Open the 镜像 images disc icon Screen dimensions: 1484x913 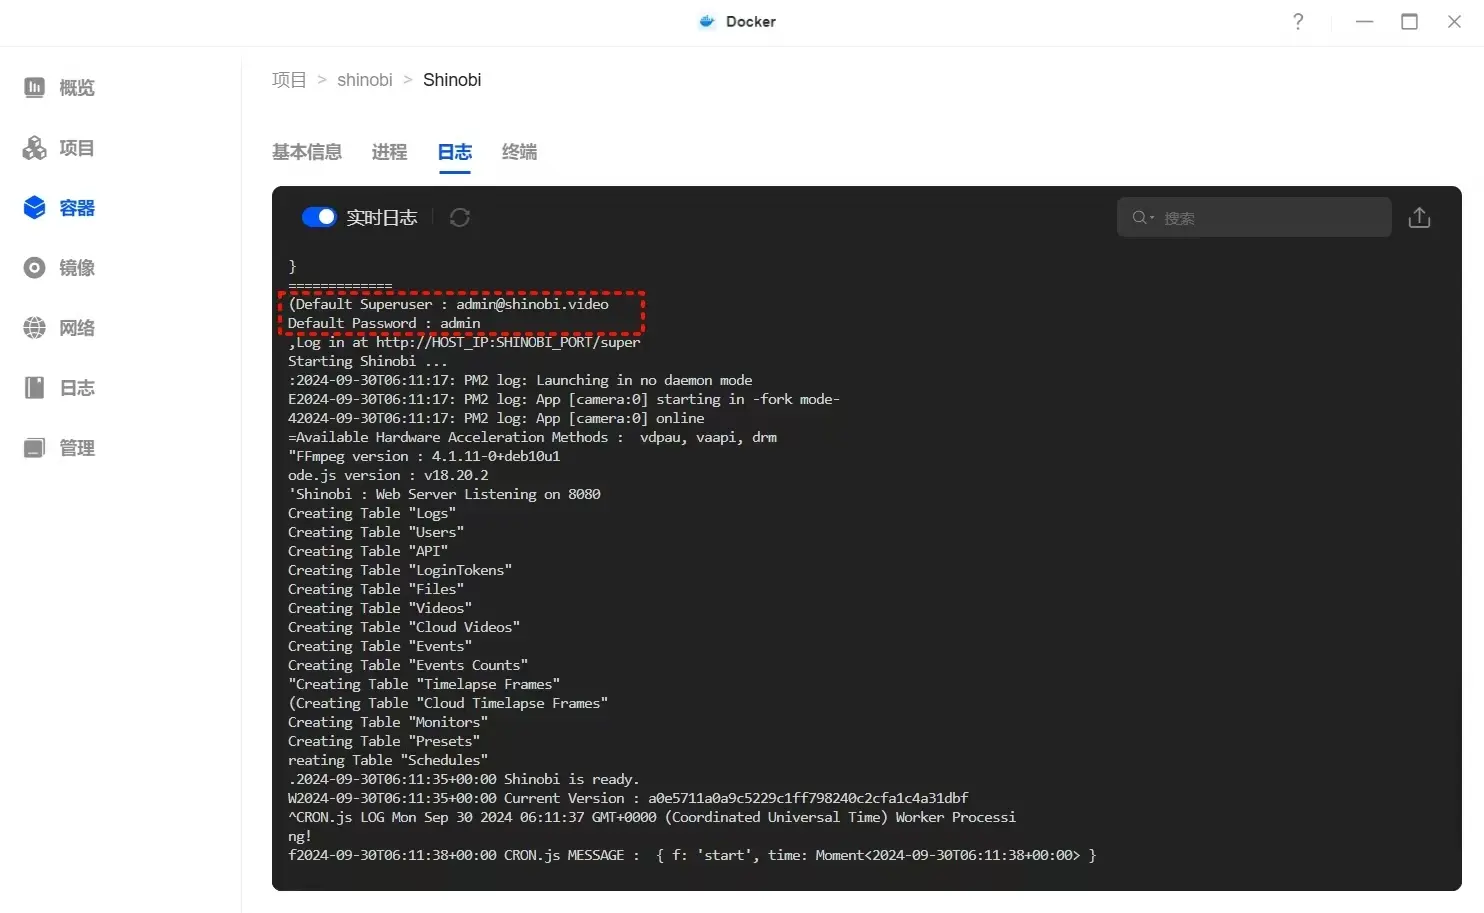(x=35, y=268)
